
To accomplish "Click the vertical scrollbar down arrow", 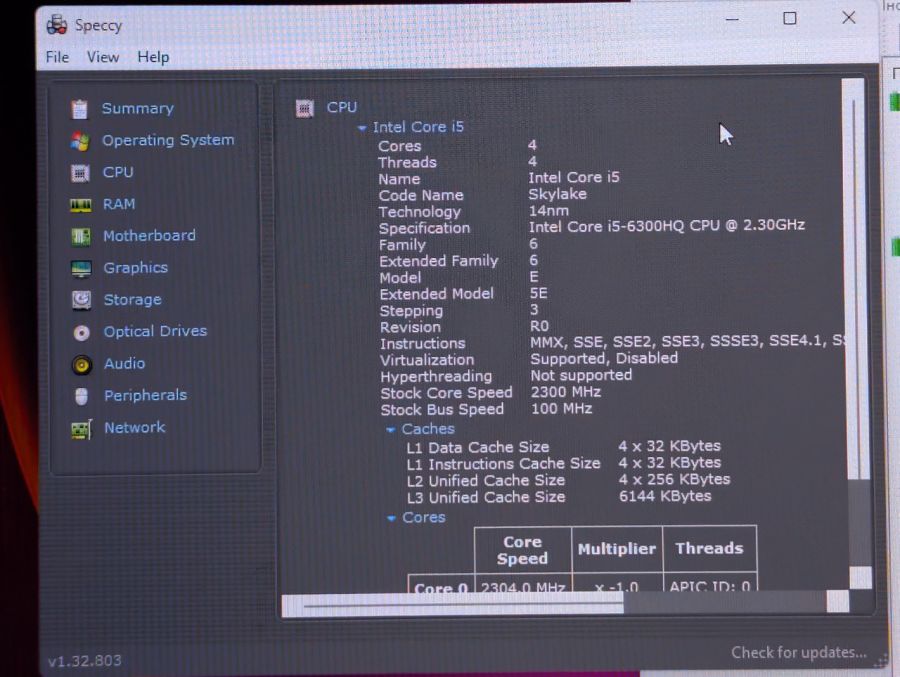I will [860, 578].
